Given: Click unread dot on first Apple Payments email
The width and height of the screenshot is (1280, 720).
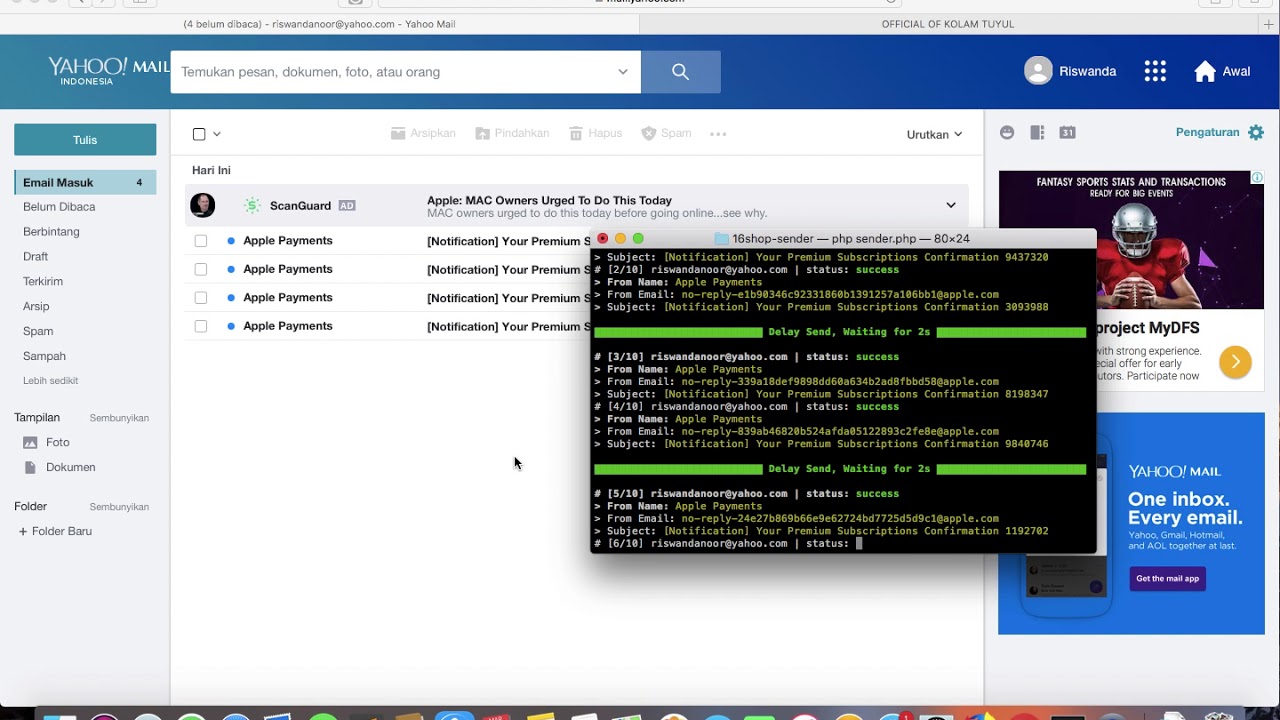Looking at the screenshot, I should 231,241.
